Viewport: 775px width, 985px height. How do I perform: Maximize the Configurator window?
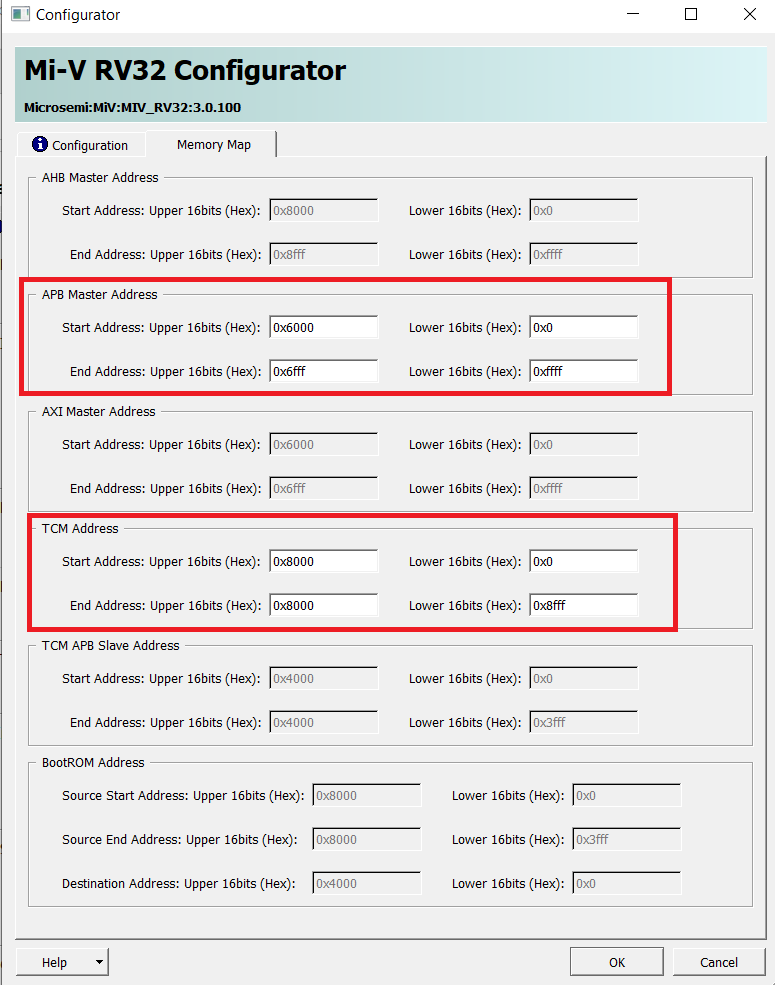(691, 15)
